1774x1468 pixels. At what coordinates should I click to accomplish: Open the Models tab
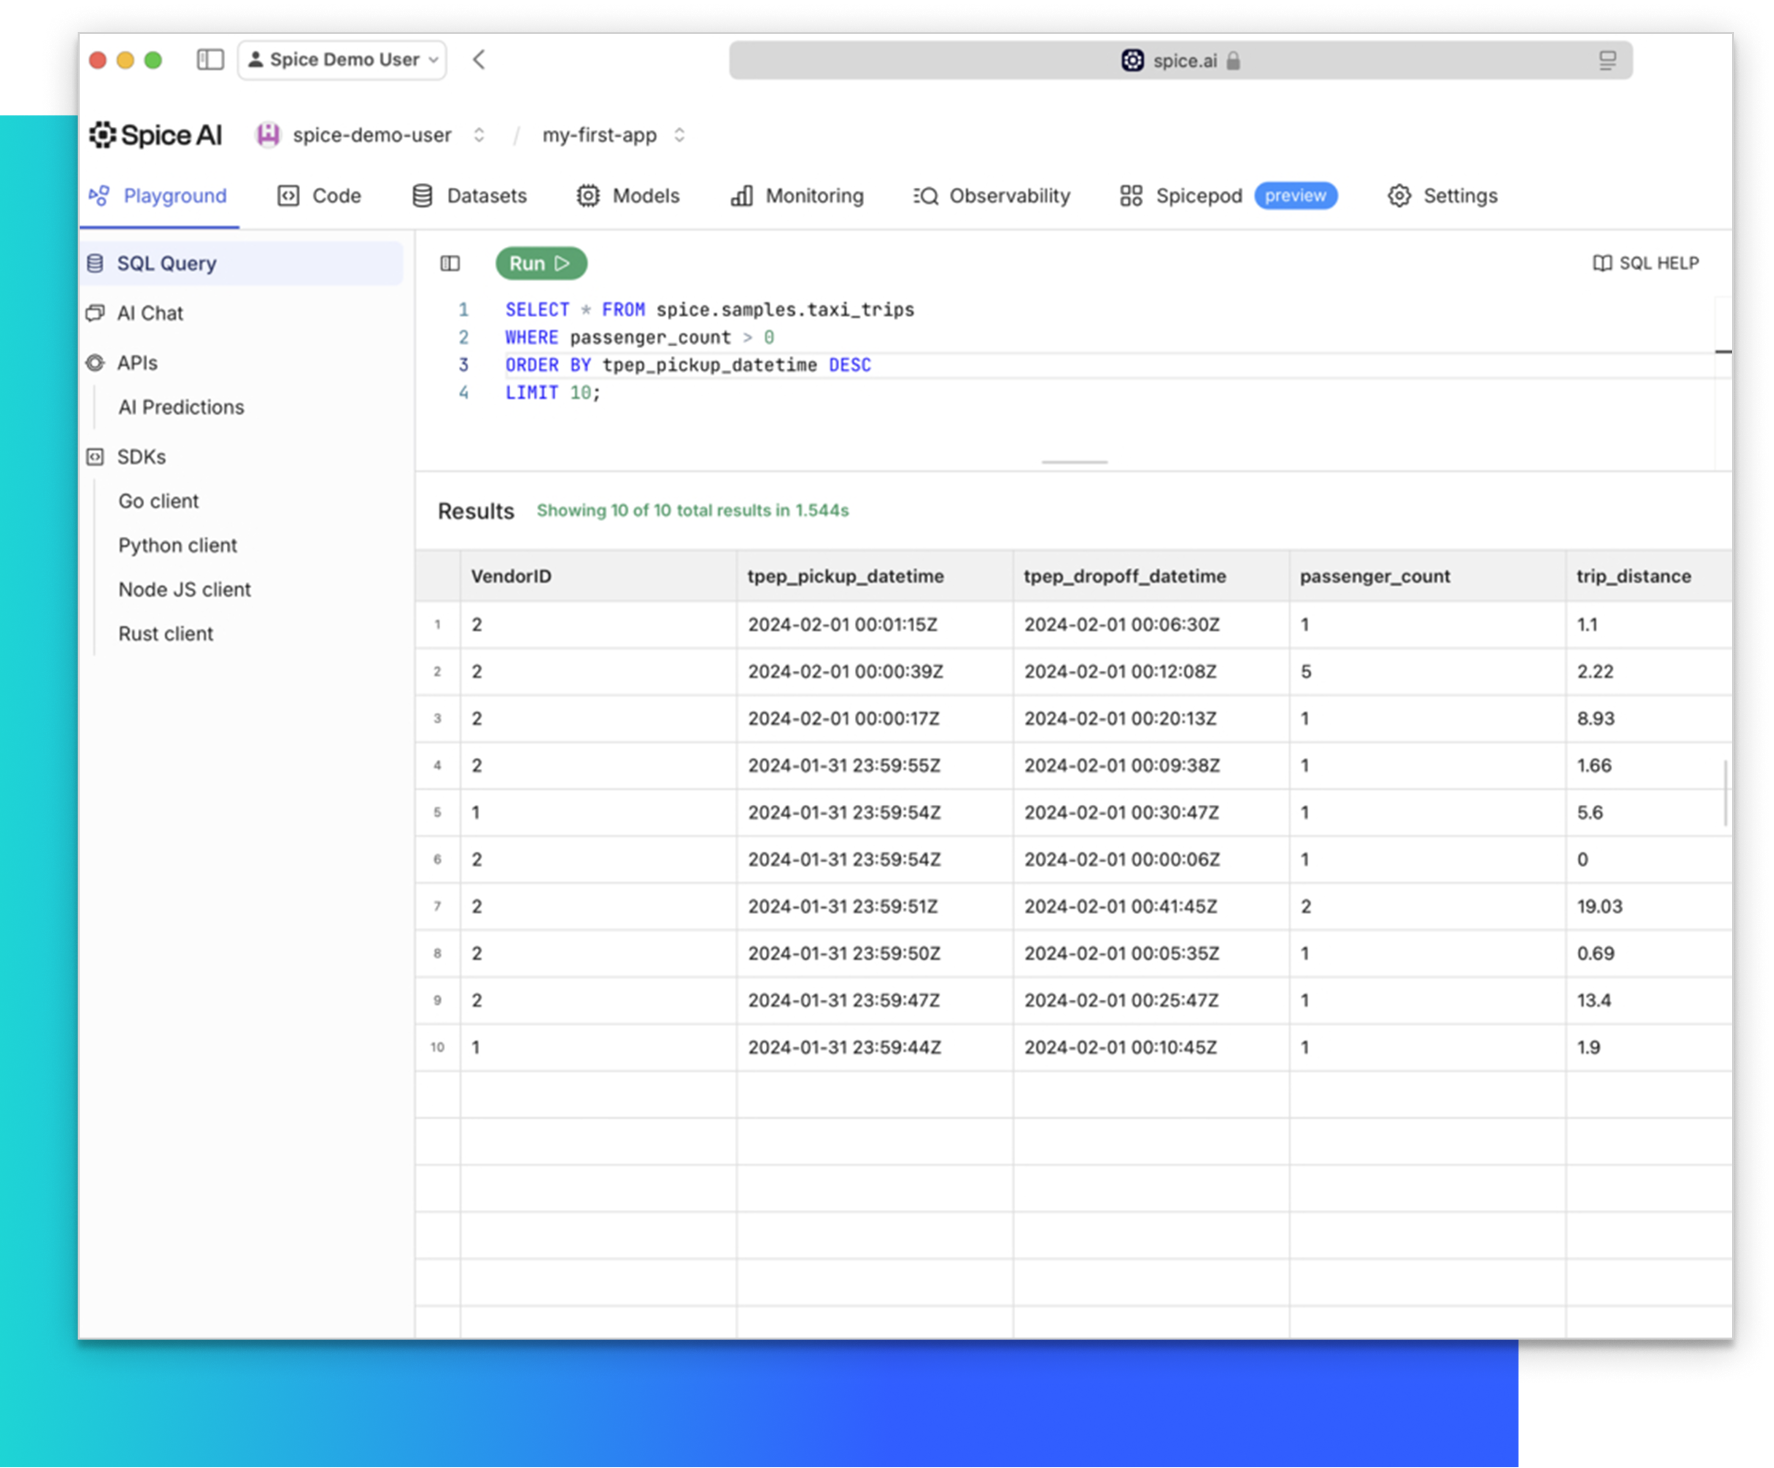629,196
